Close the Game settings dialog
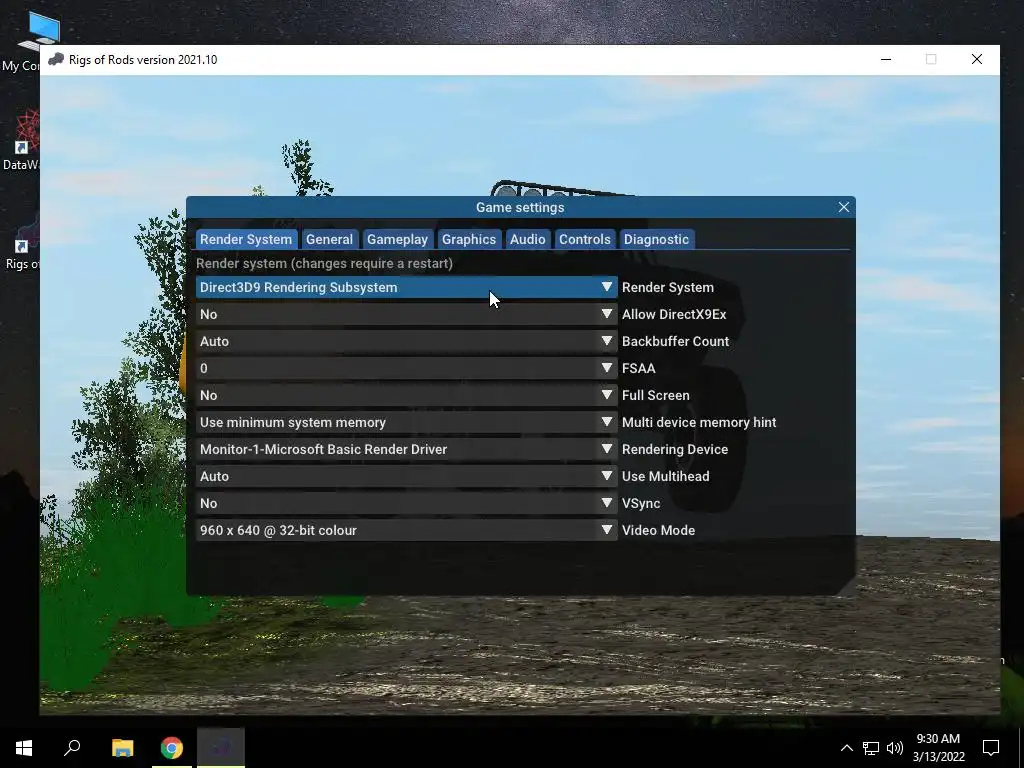Image resolution: width=1024 pixels, height=768 pixels. click(x=844, y=207)
